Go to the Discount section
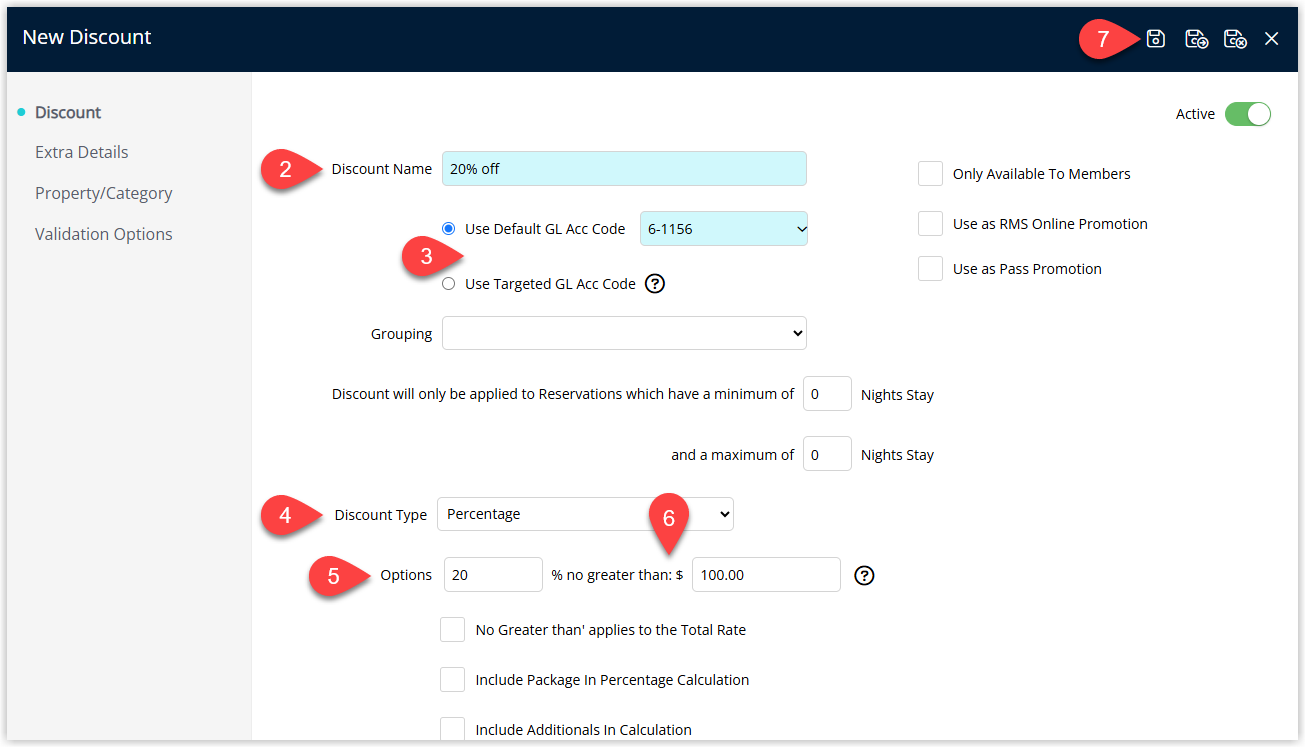This screenshot has height=748, width=1306. [68, 112]
